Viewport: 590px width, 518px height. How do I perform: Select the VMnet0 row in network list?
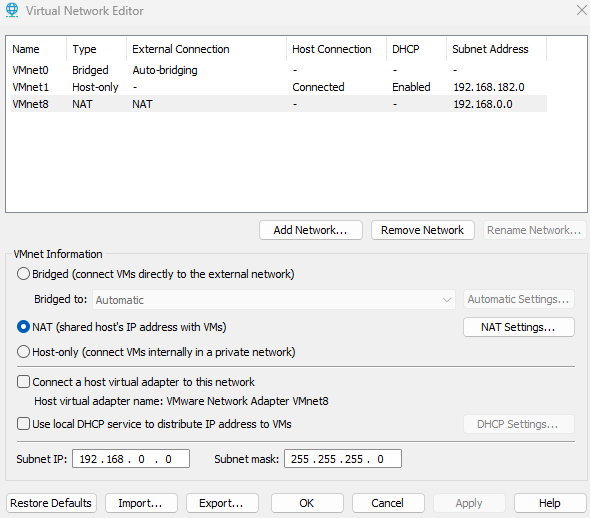[x=279, y=70]
